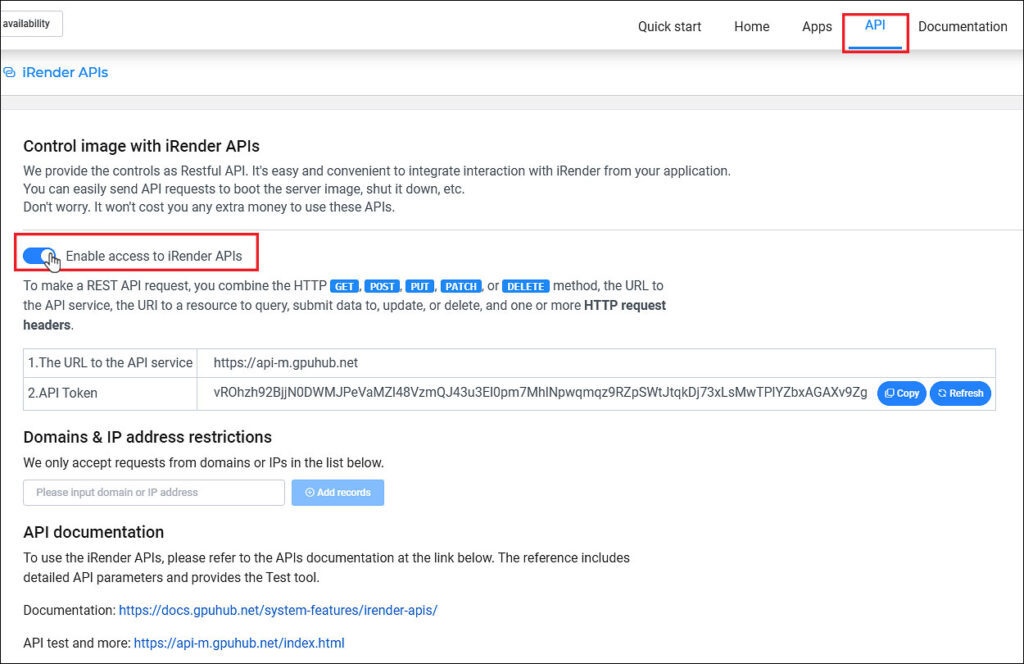1024x664 pixels.
Task: Click the 'HTTP request headers' bold text
Action: coord(344,315)
